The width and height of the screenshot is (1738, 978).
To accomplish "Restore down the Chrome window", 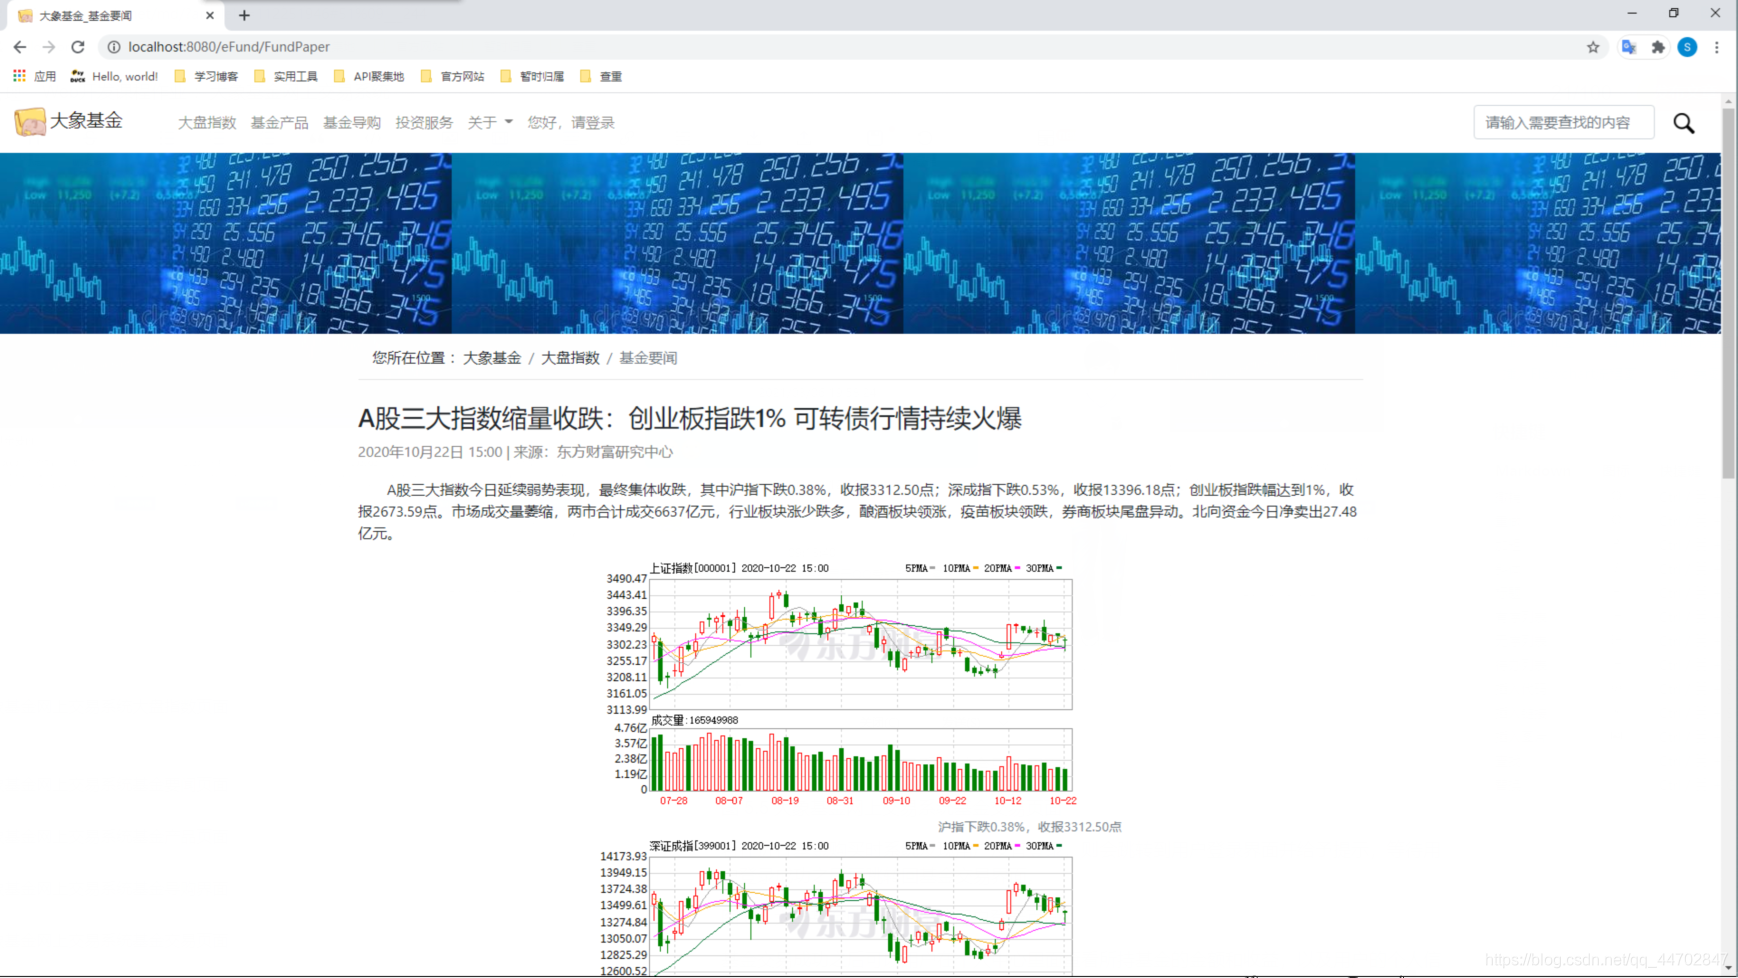I will [1673, 14].
